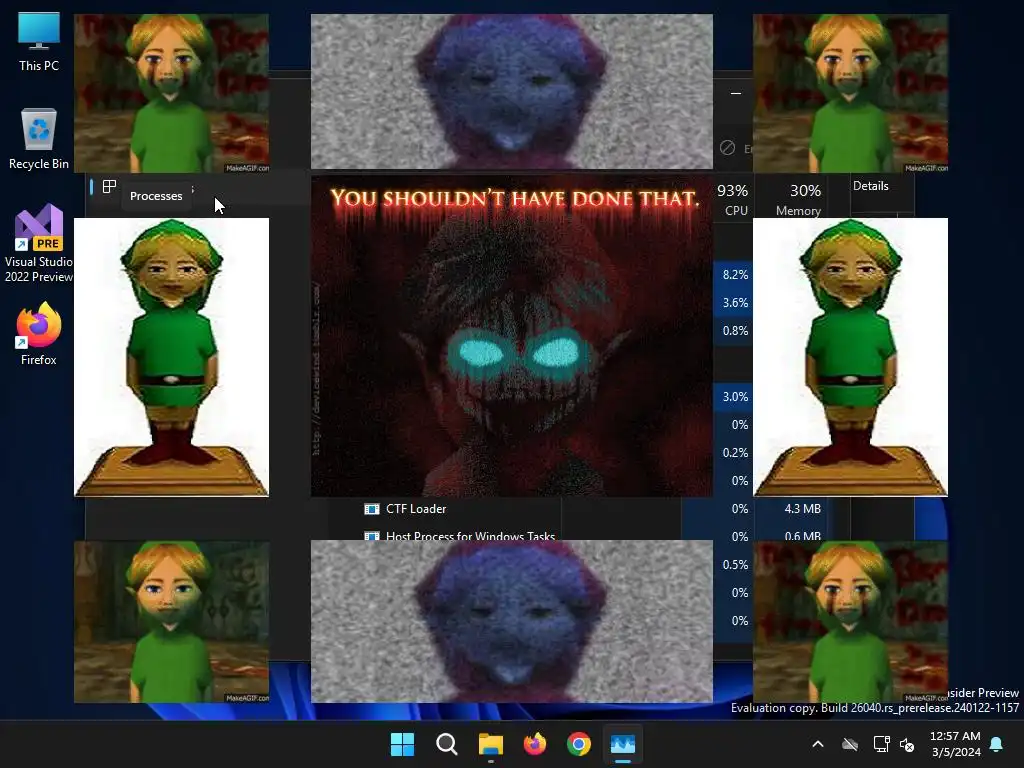Minimize the Task Manager window
Screen dimensions: 1024x768
[x=736, y=93]
